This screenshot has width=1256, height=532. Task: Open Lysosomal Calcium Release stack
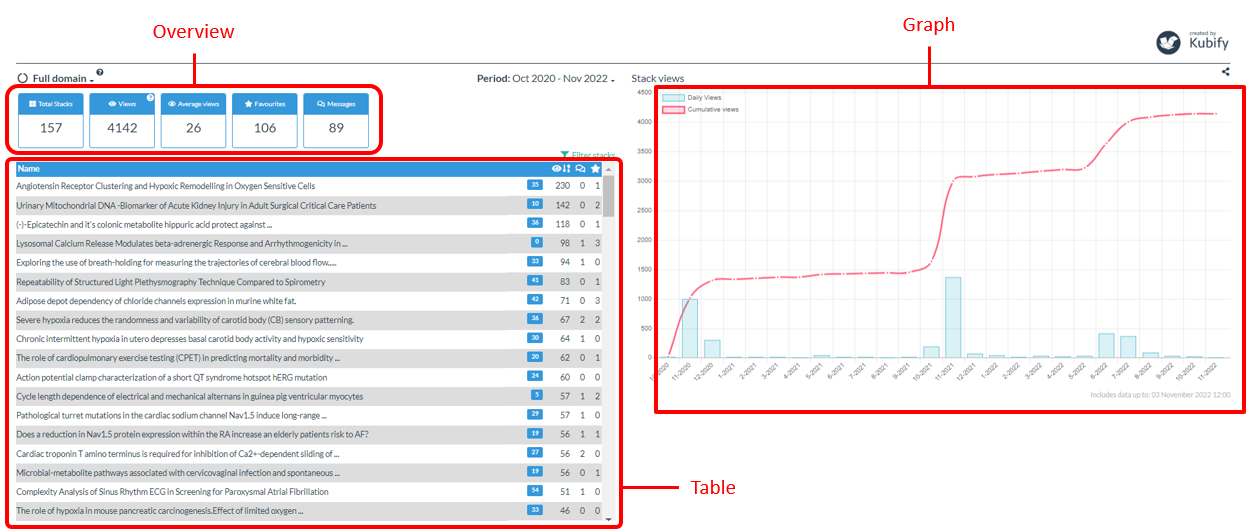182,243
